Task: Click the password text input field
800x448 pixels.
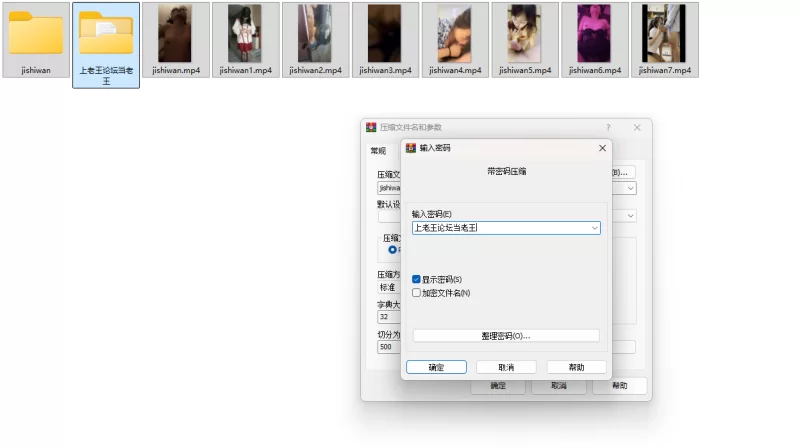Action: (x=500, y=228)
